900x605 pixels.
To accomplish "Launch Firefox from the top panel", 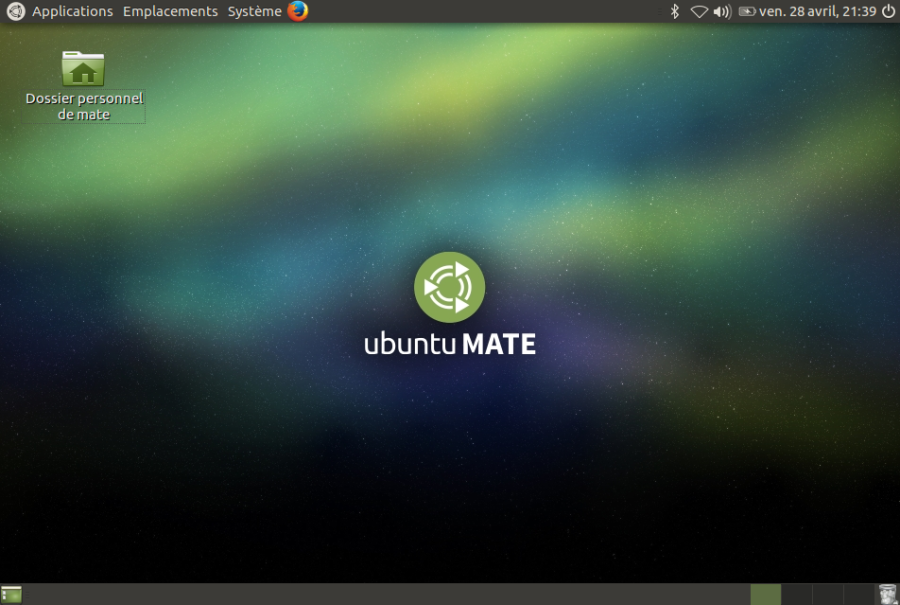I will (x=297, y=12).
